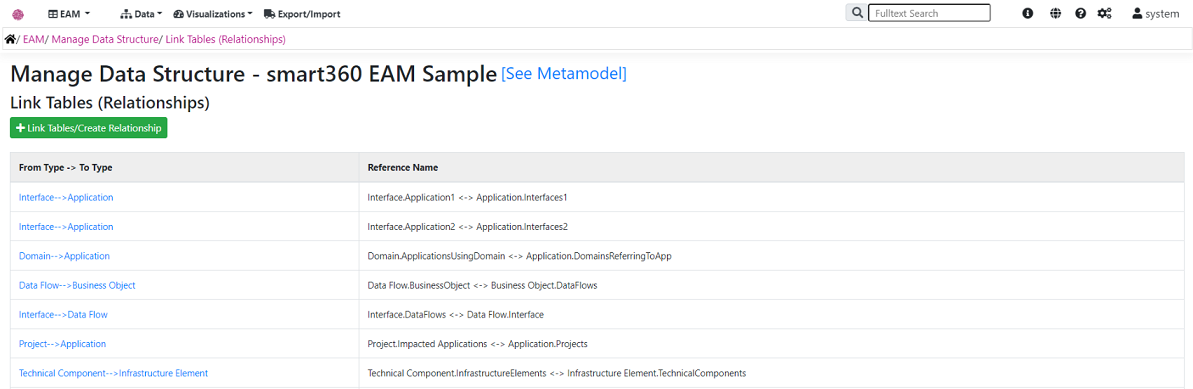Expand the Visualizations dropdown menu
This screenshot has height=389, width=1193.
click(x=213, y=14)
